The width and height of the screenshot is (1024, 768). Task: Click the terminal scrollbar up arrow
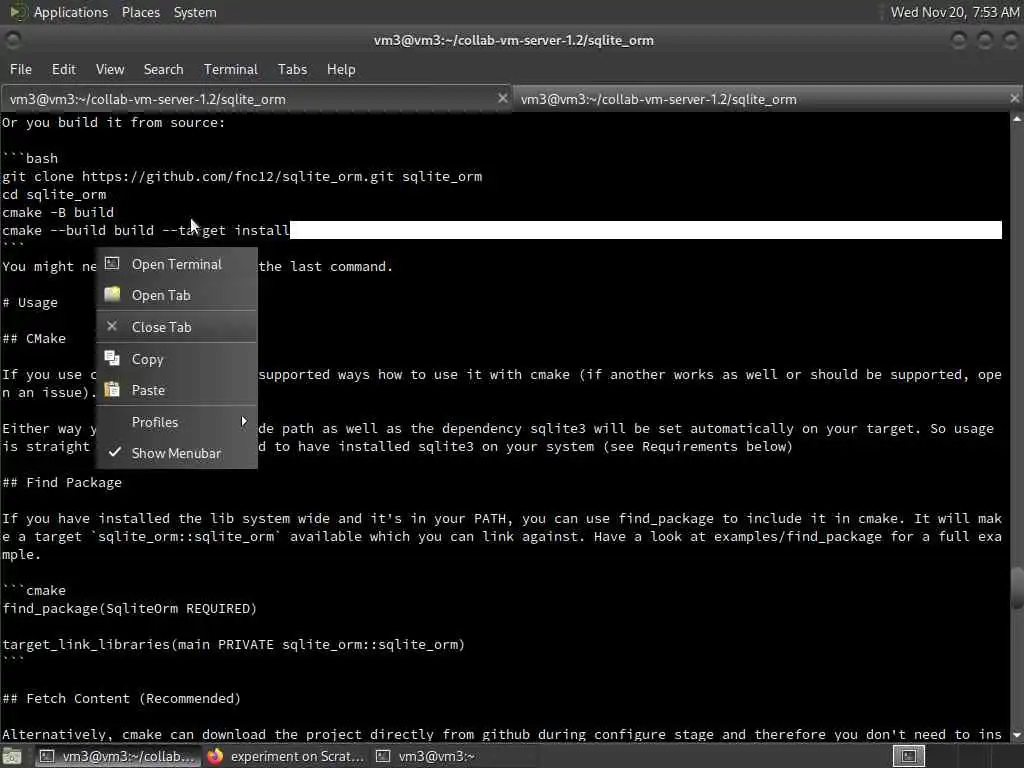pyautogui.click(x=1017, y=119)
